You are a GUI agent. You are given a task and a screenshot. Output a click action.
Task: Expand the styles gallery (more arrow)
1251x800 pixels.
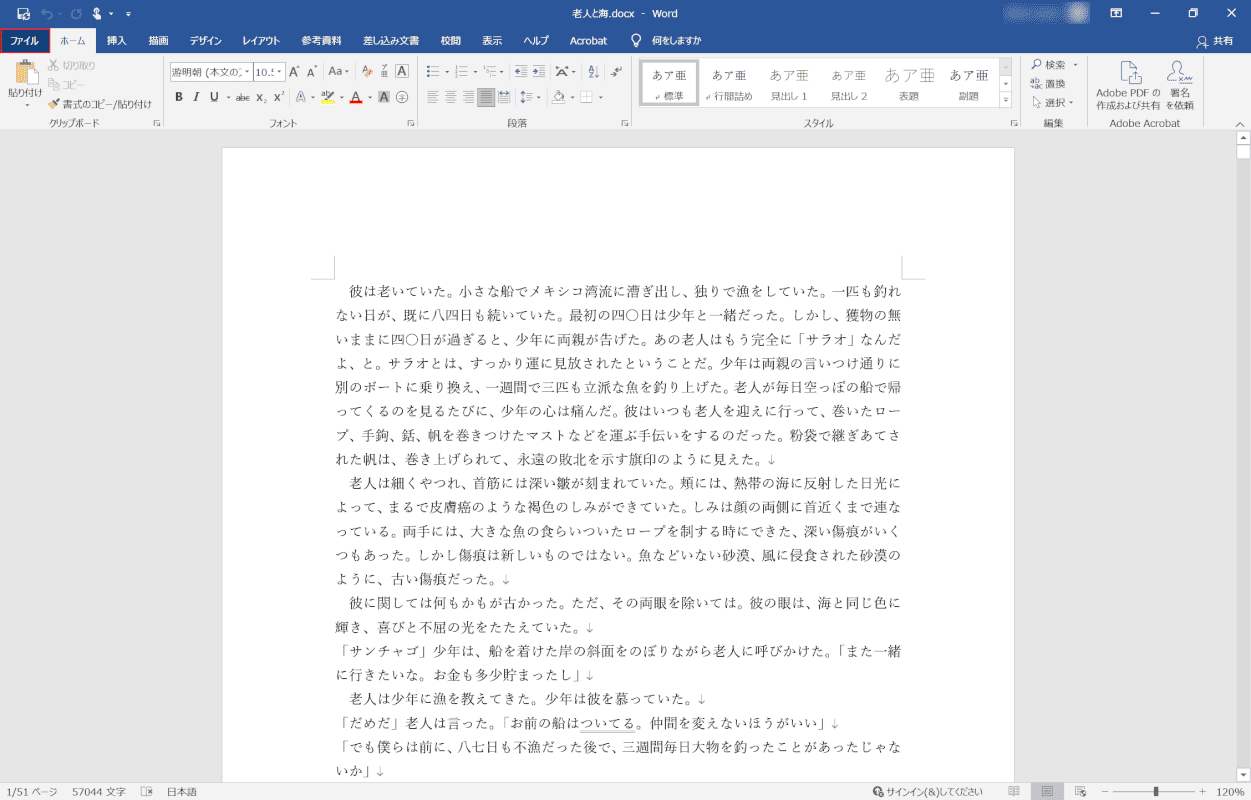tap(1006, 100)
